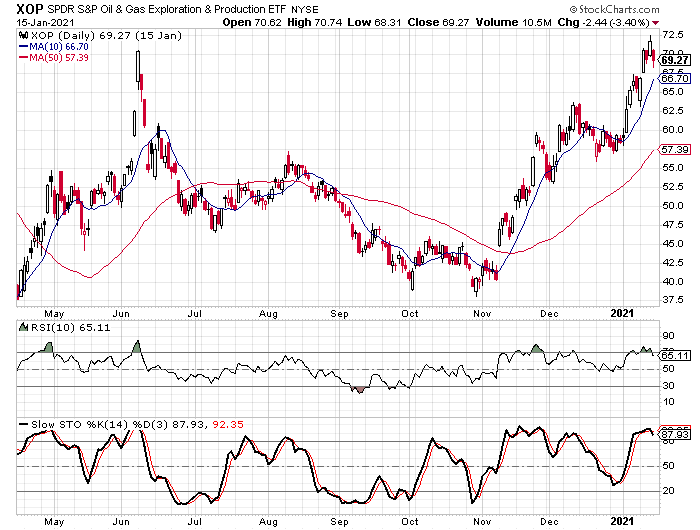This screenshot has height=530, width=700.
Task: Click the Volume 10.5M value
Action: click(x=513, y=22)
